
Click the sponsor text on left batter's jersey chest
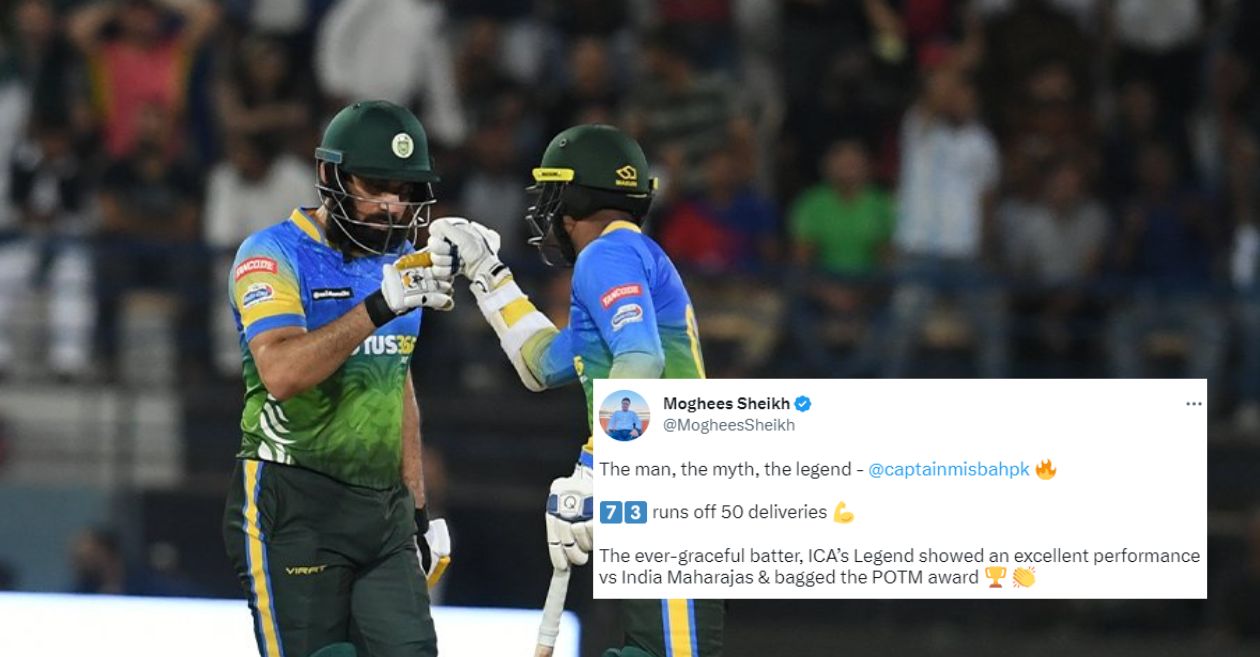(385, 345)
